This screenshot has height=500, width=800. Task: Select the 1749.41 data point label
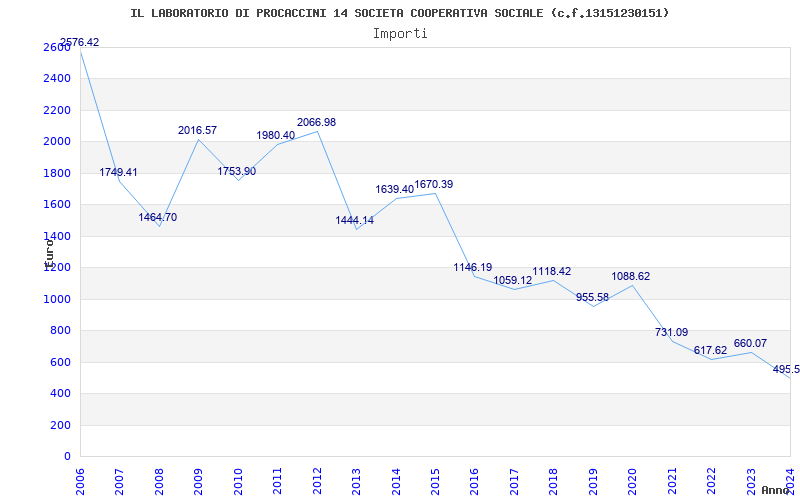[118, 172]
